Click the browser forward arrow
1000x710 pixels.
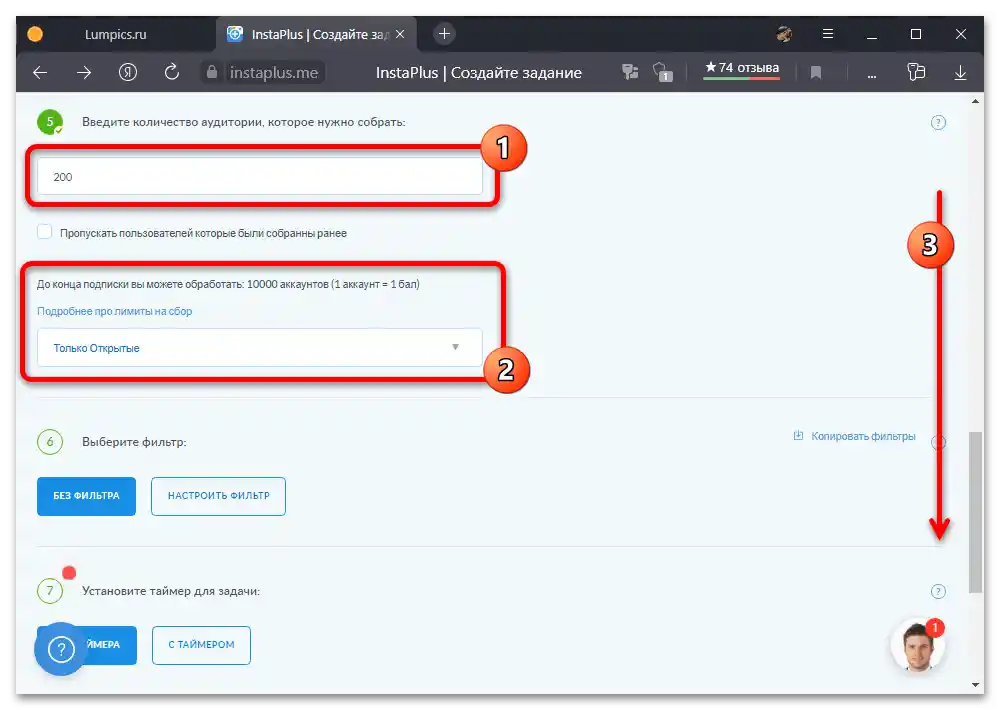84,73
